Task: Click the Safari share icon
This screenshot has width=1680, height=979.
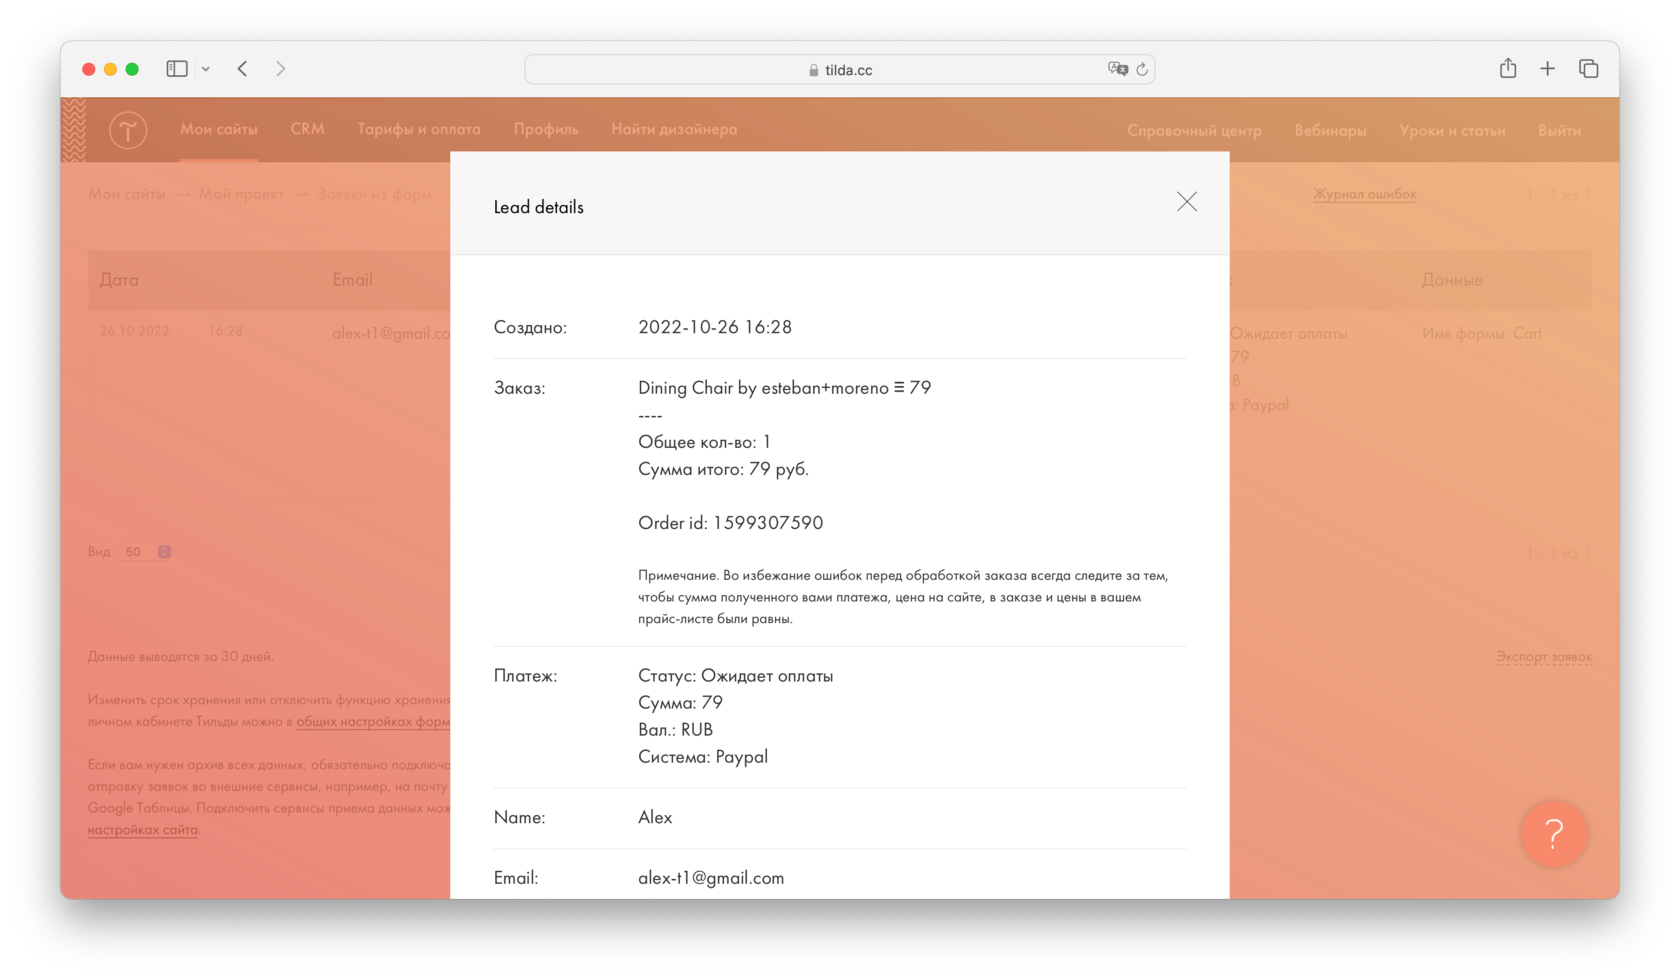Action: pos(1508,68)
